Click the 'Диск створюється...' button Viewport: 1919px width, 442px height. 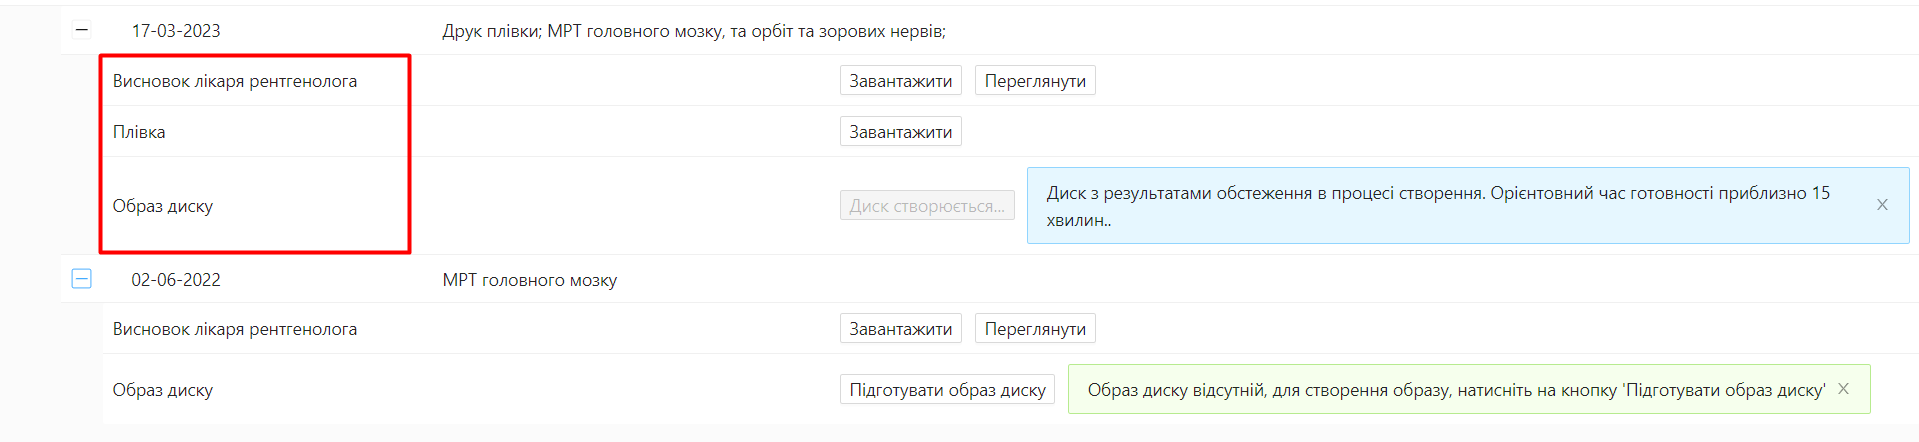click(927, 206)
